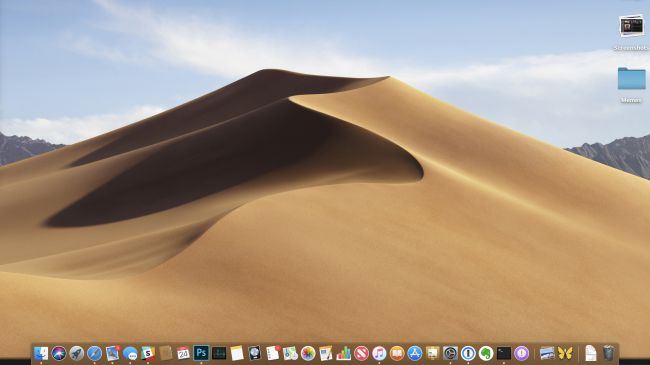This screenshot has width=650, height=365.
Task: Open 1Password icon in Dock
Action: point(468,353)
